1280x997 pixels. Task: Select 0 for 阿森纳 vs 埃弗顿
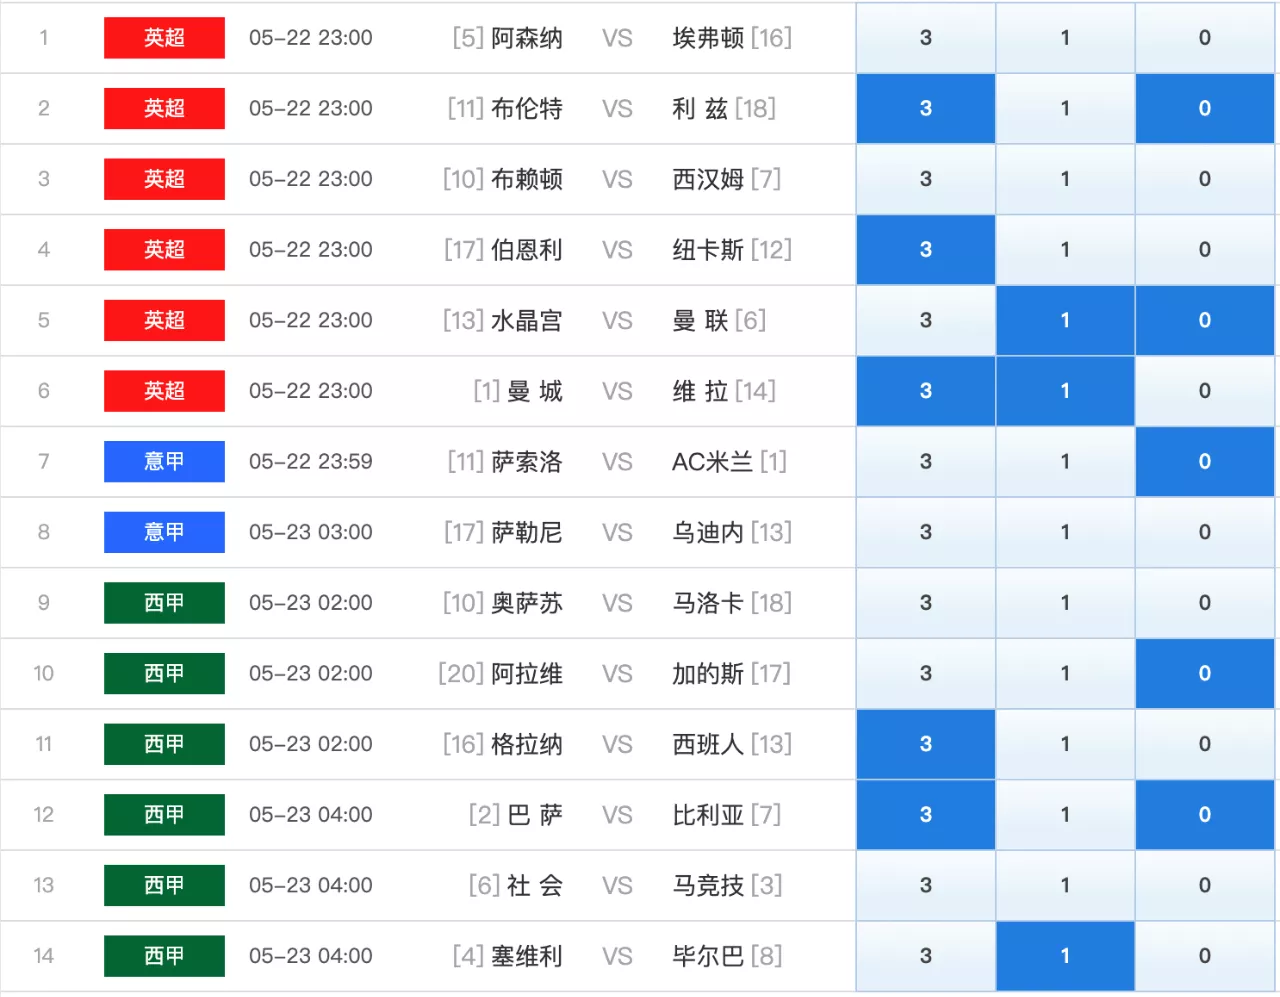pyautogui.click(x=1205, y=38)
